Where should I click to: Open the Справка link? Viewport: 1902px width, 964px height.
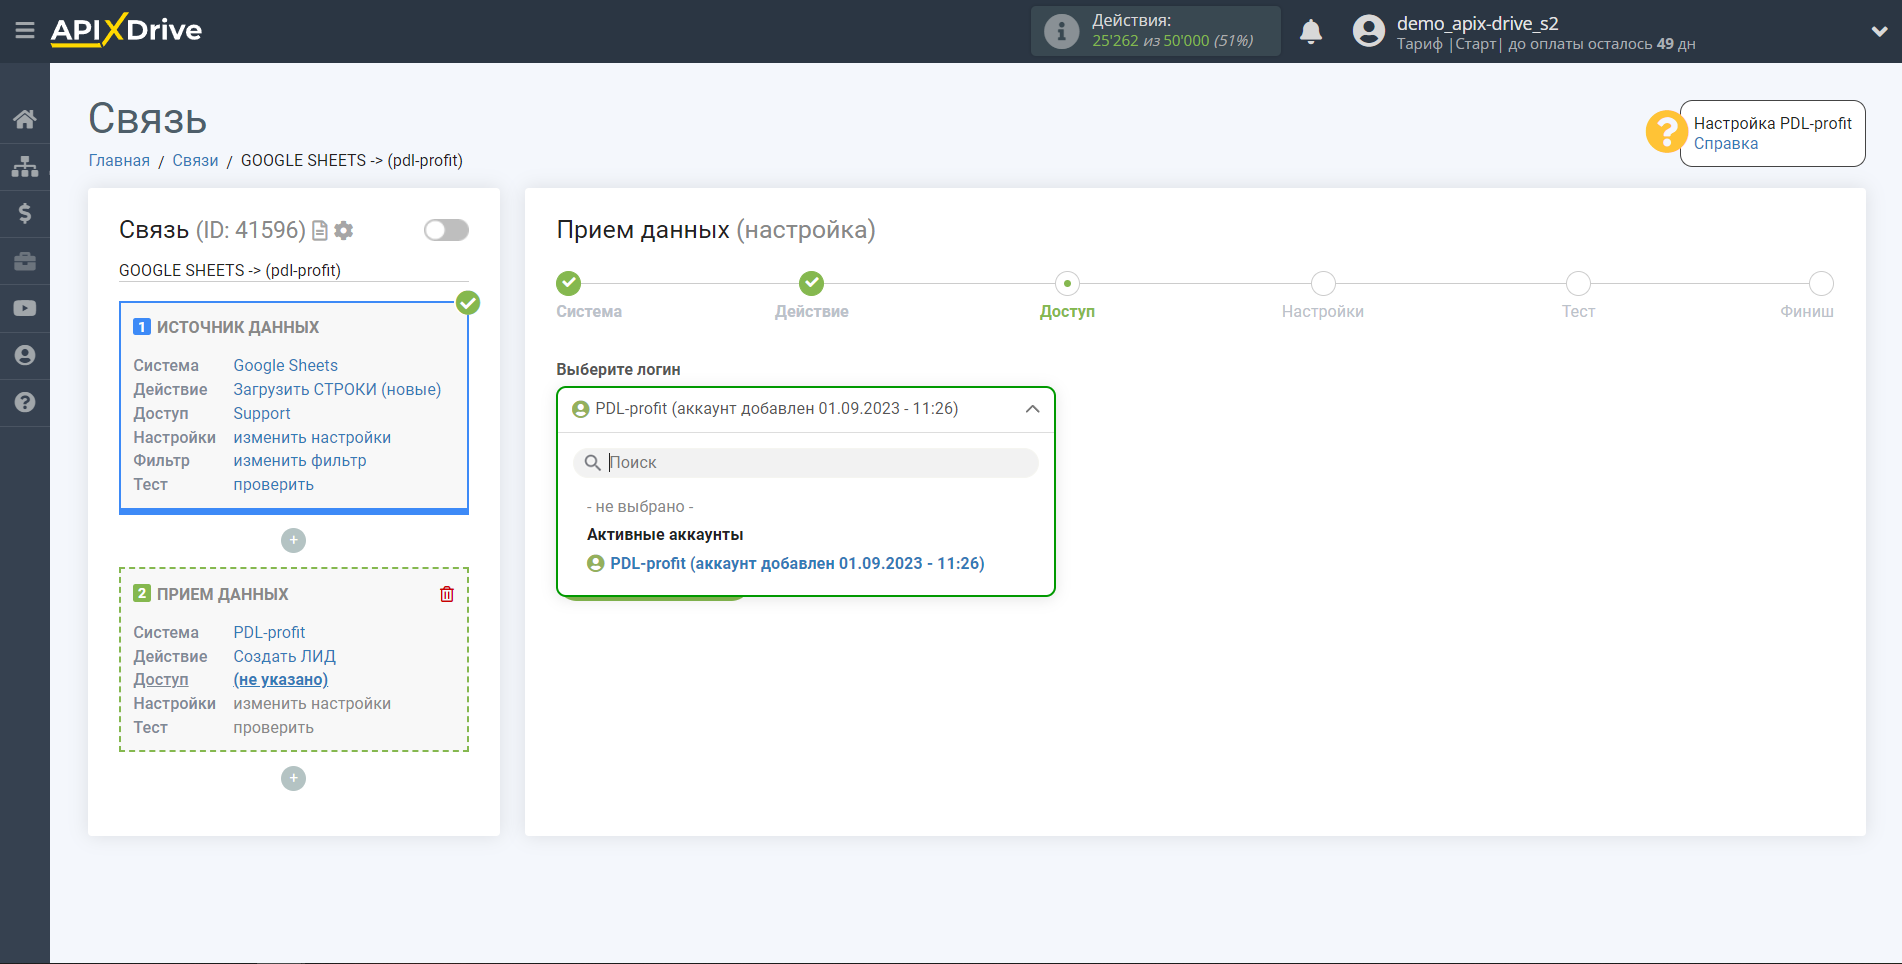(1725, 144)
